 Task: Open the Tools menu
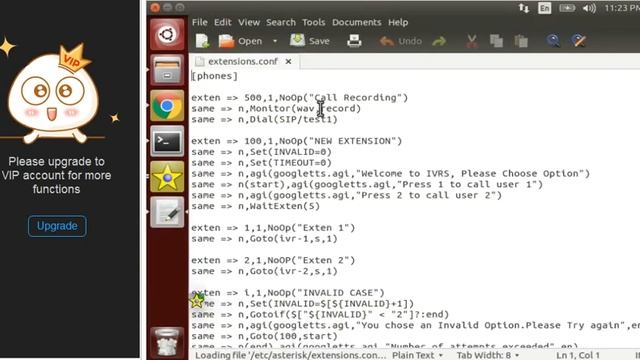point(313,22)
